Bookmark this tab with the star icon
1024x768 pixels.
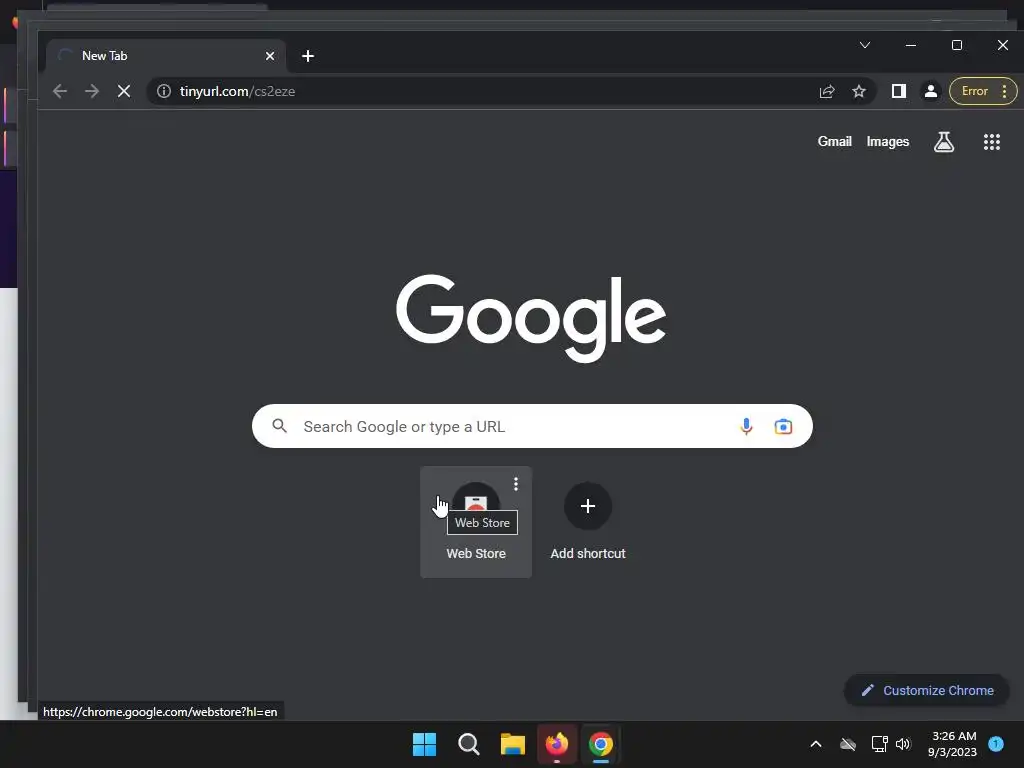pos(859,91)
